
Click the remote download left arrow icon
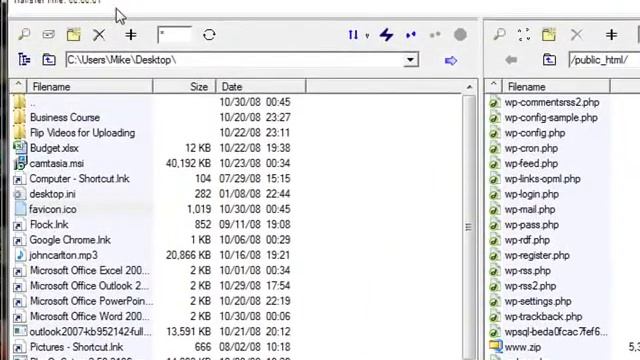coord(511,60)
